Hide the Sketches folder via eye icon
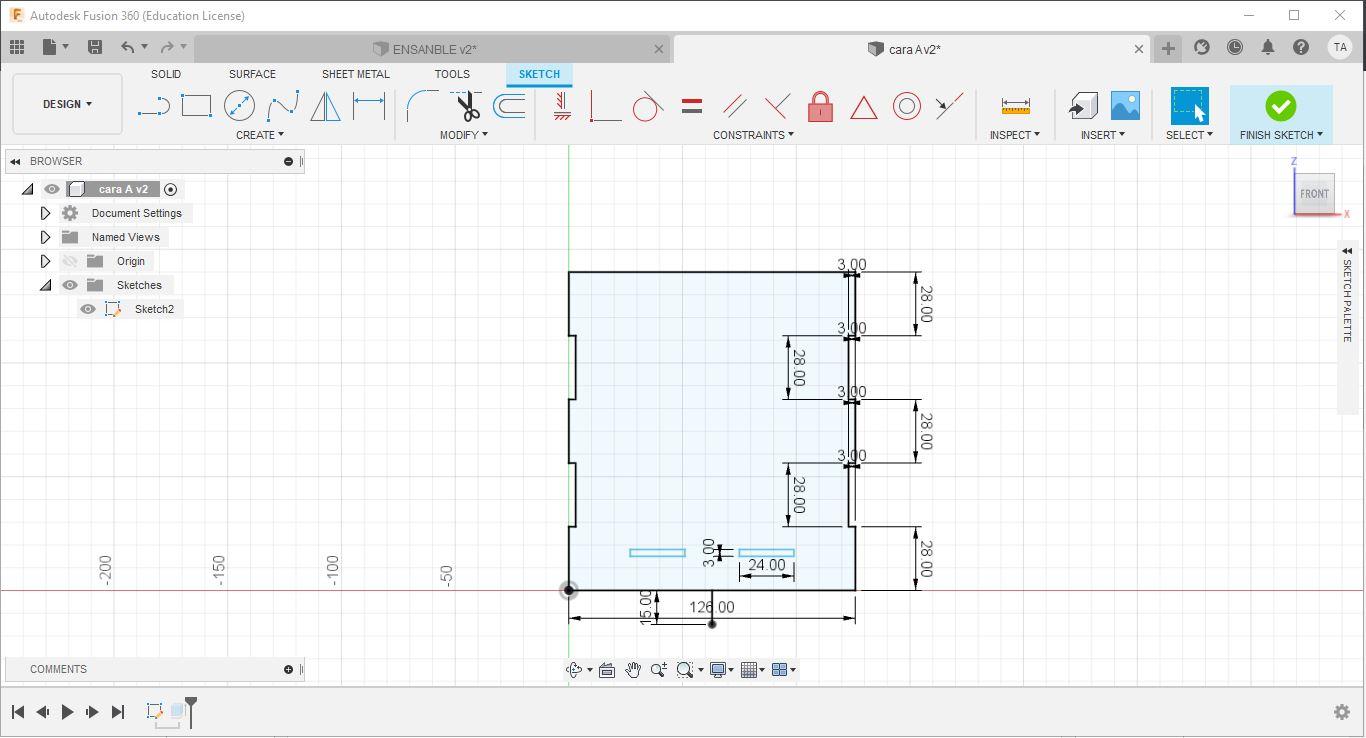This screenshot has width=1366, height=738. [x=70, y=285]
